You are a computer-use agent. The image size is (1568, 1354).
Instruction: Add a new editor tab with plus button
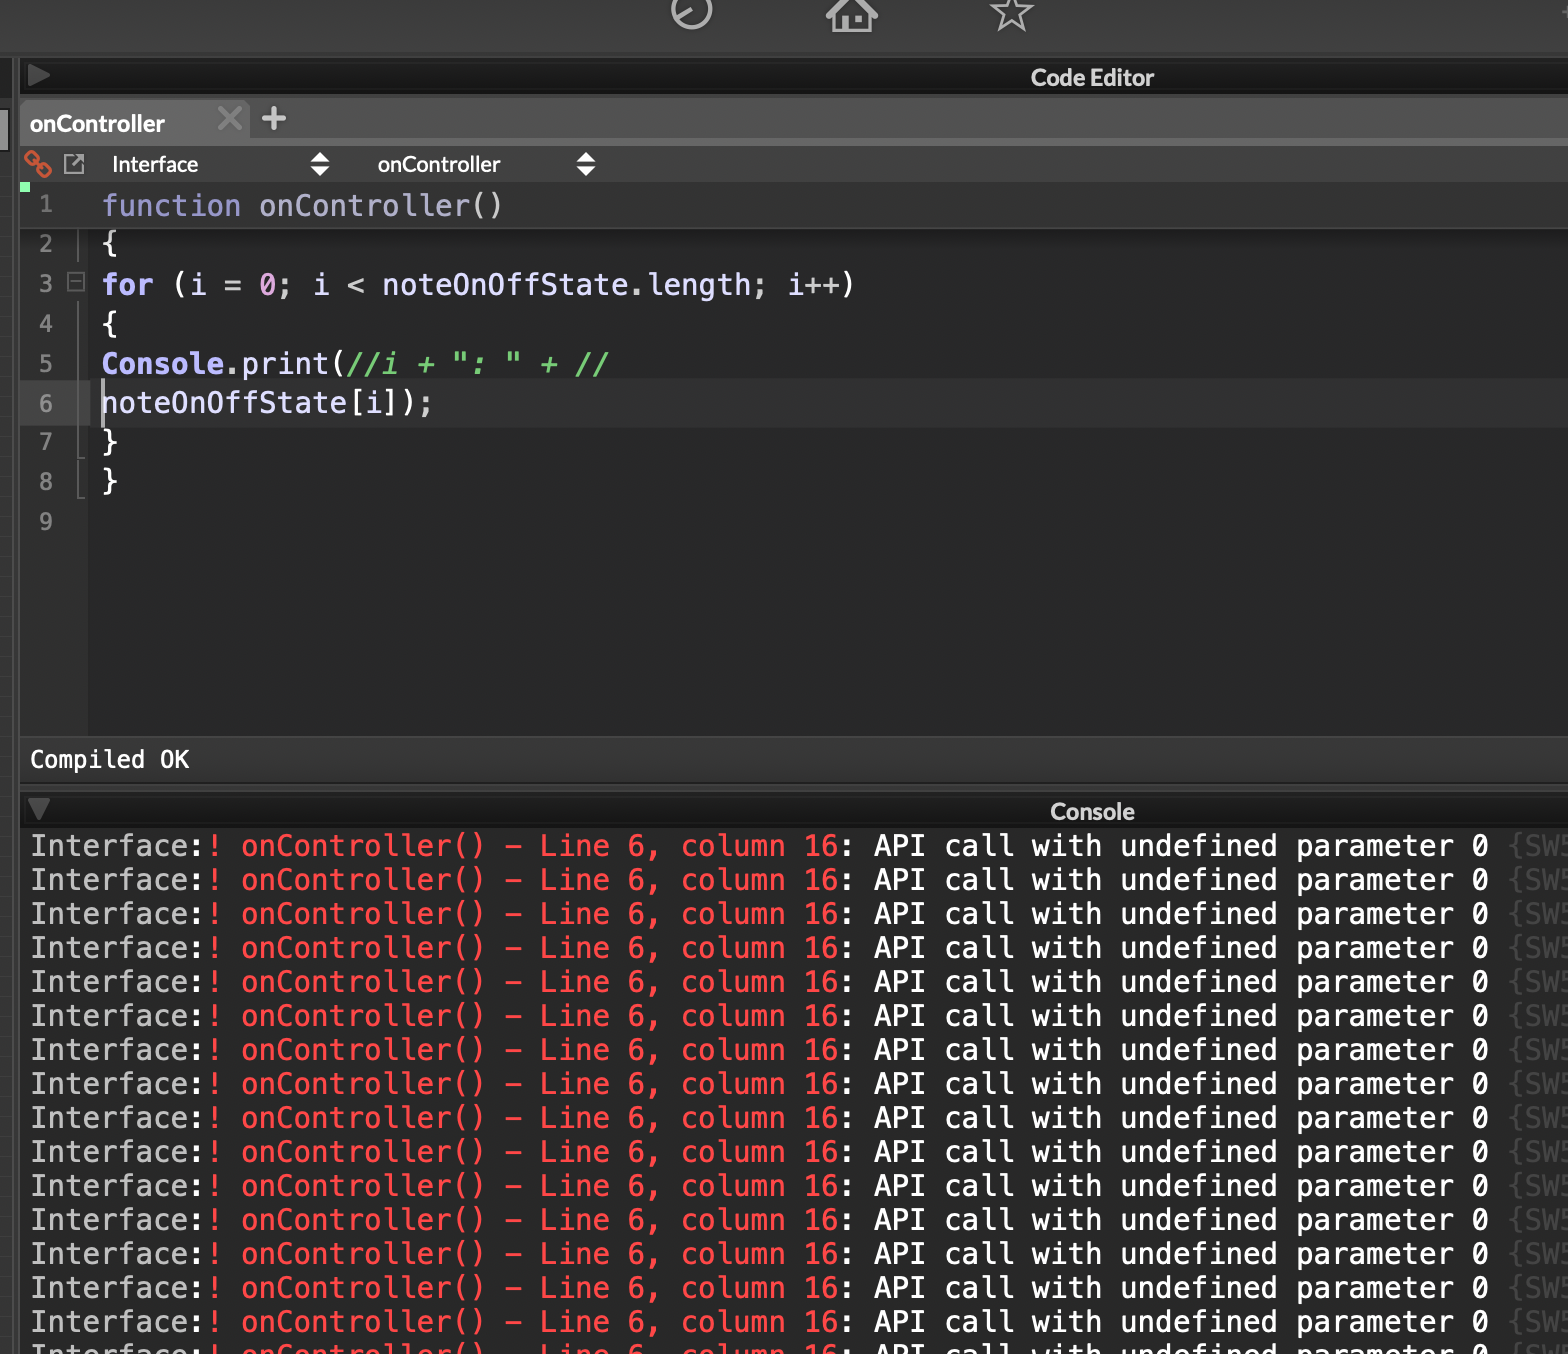point(274,119)
